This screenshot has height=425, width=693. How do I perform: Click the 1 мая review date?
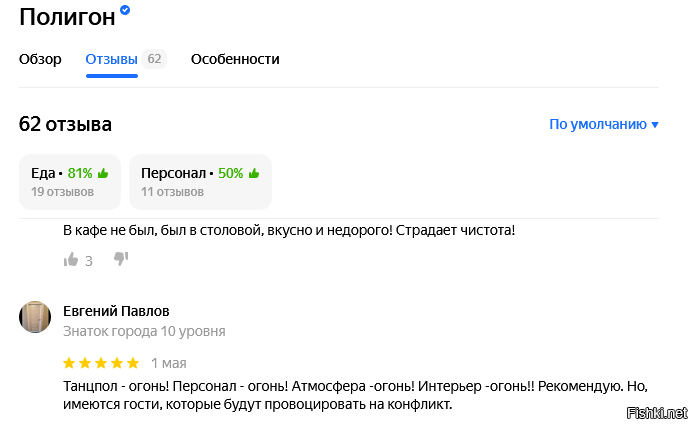point(169,363)
